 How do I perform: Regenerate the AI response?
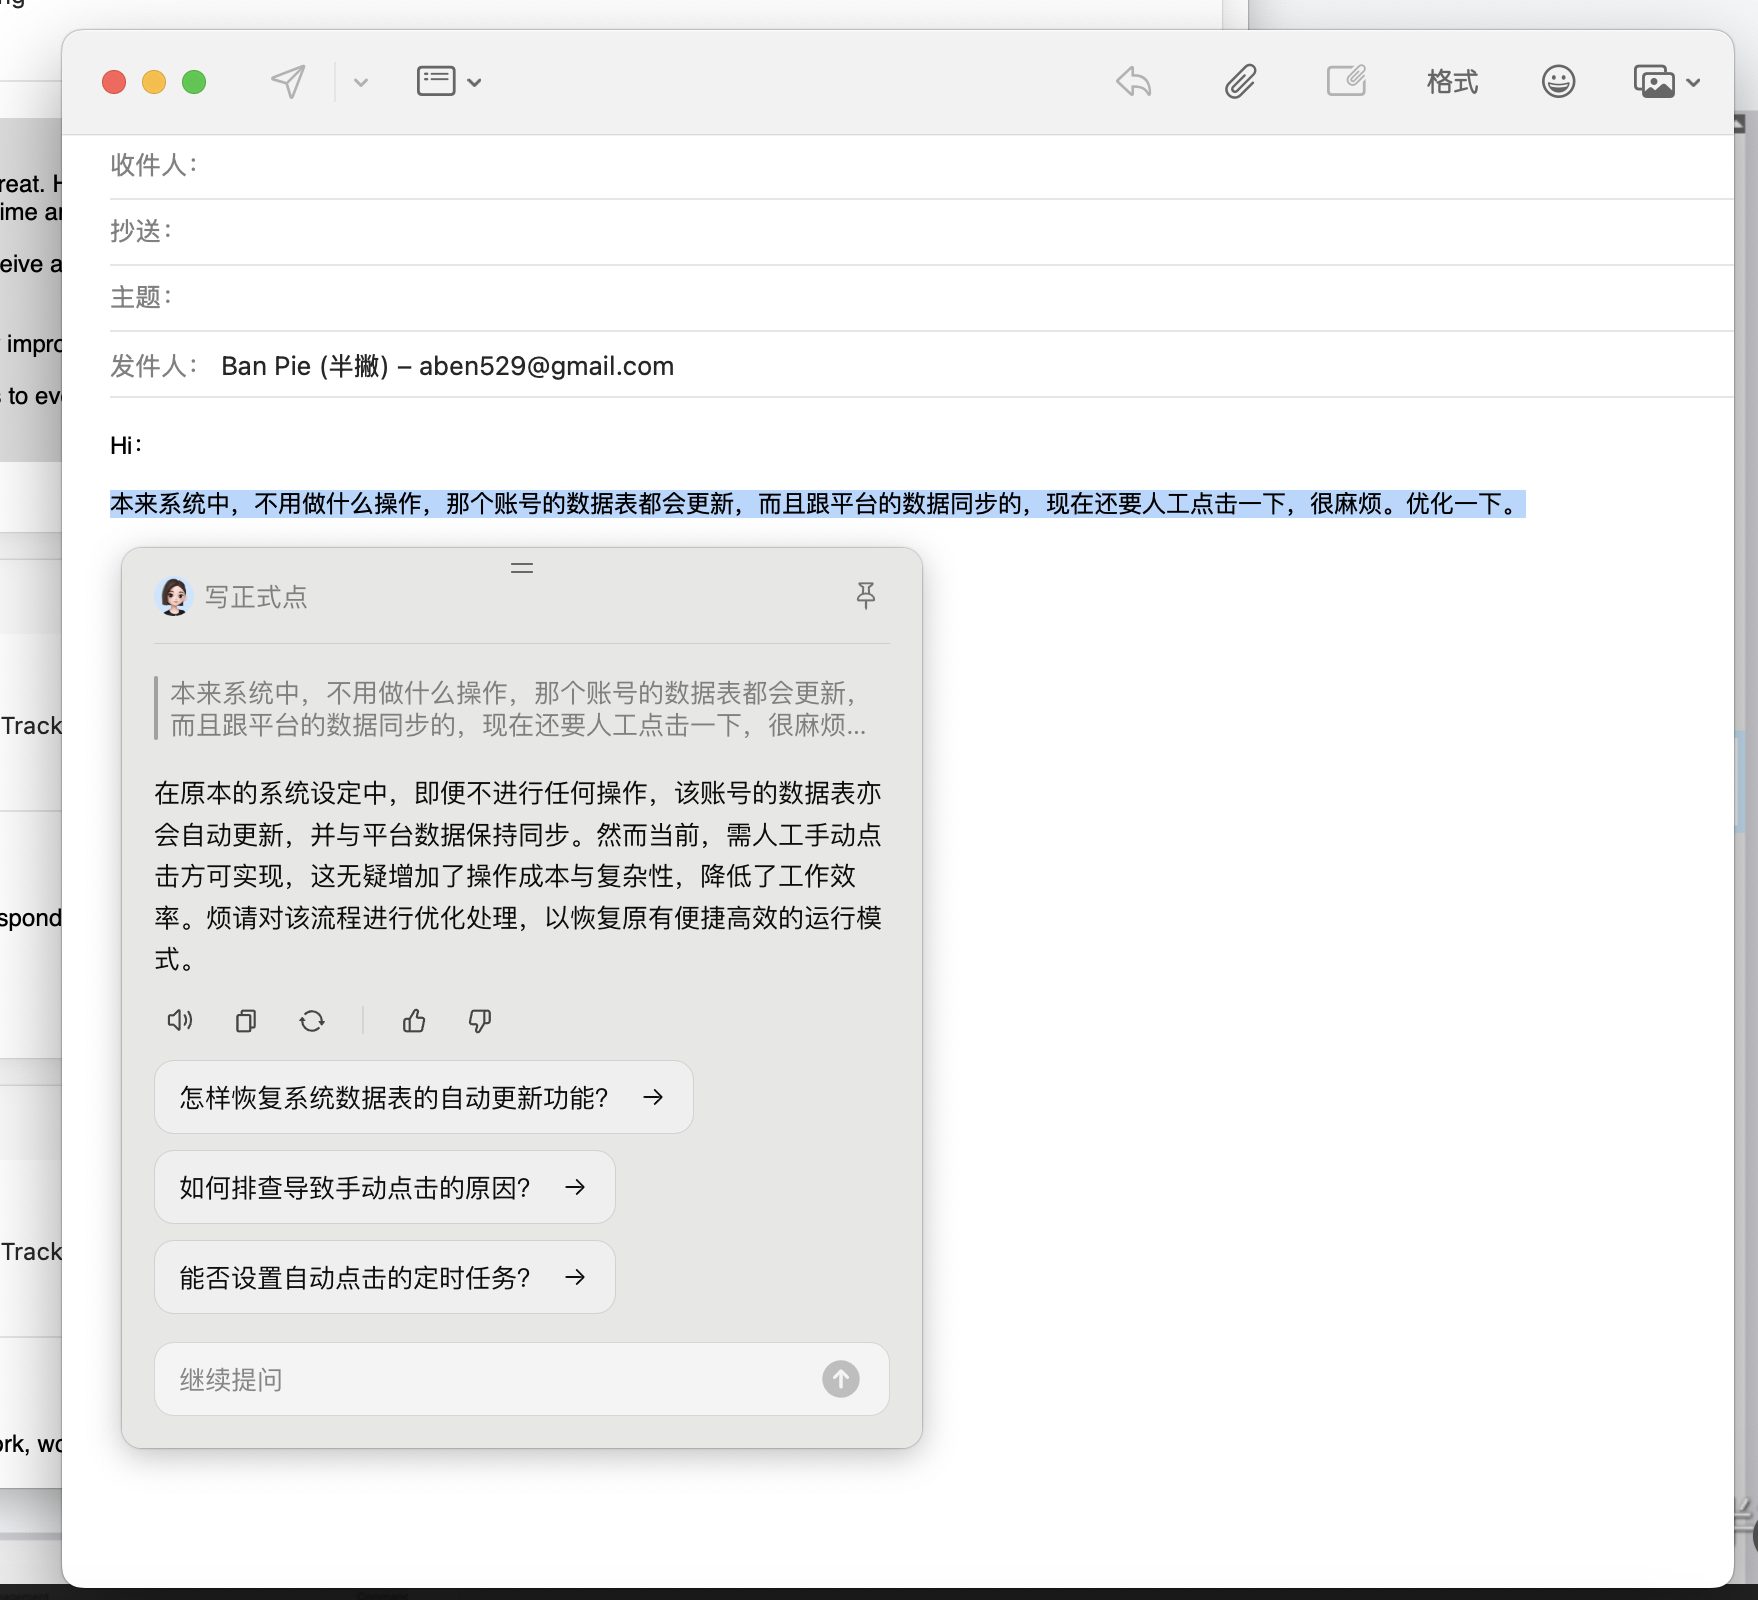point(312,1021)
